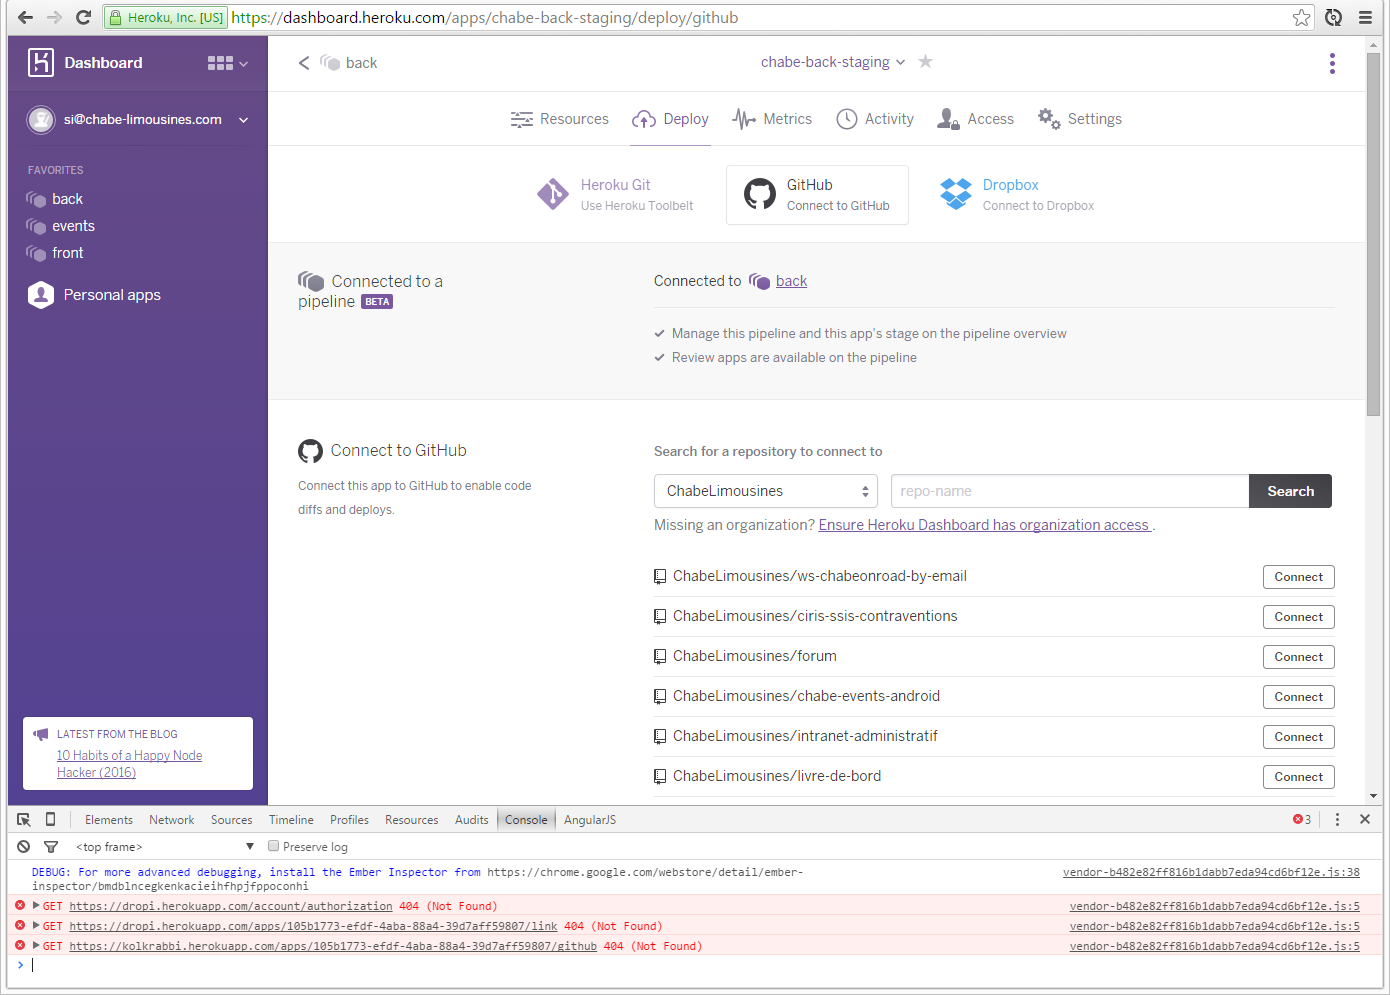This screenshot has width=1390, height=995.
Task: Open 10 Habits of a Happy Node Hacker link
Action: (129, 764)
